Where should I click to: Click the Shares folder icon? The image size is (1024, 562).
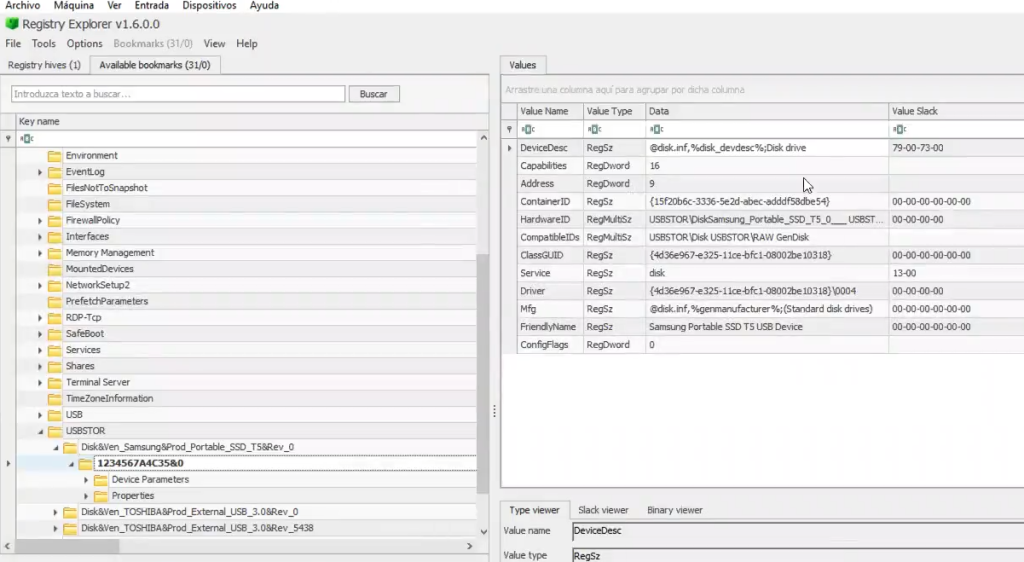[x=55, y=366]
